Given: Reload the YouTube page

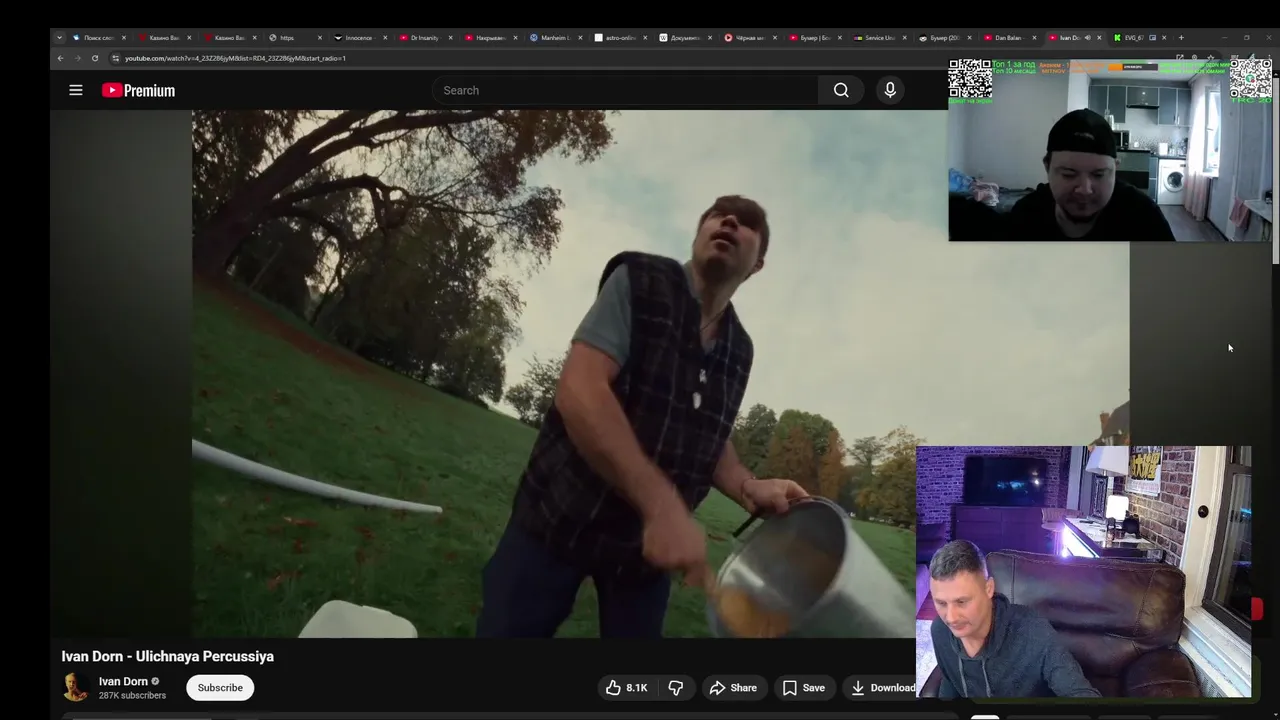Looking at the screenshot, I should [95, 58].
